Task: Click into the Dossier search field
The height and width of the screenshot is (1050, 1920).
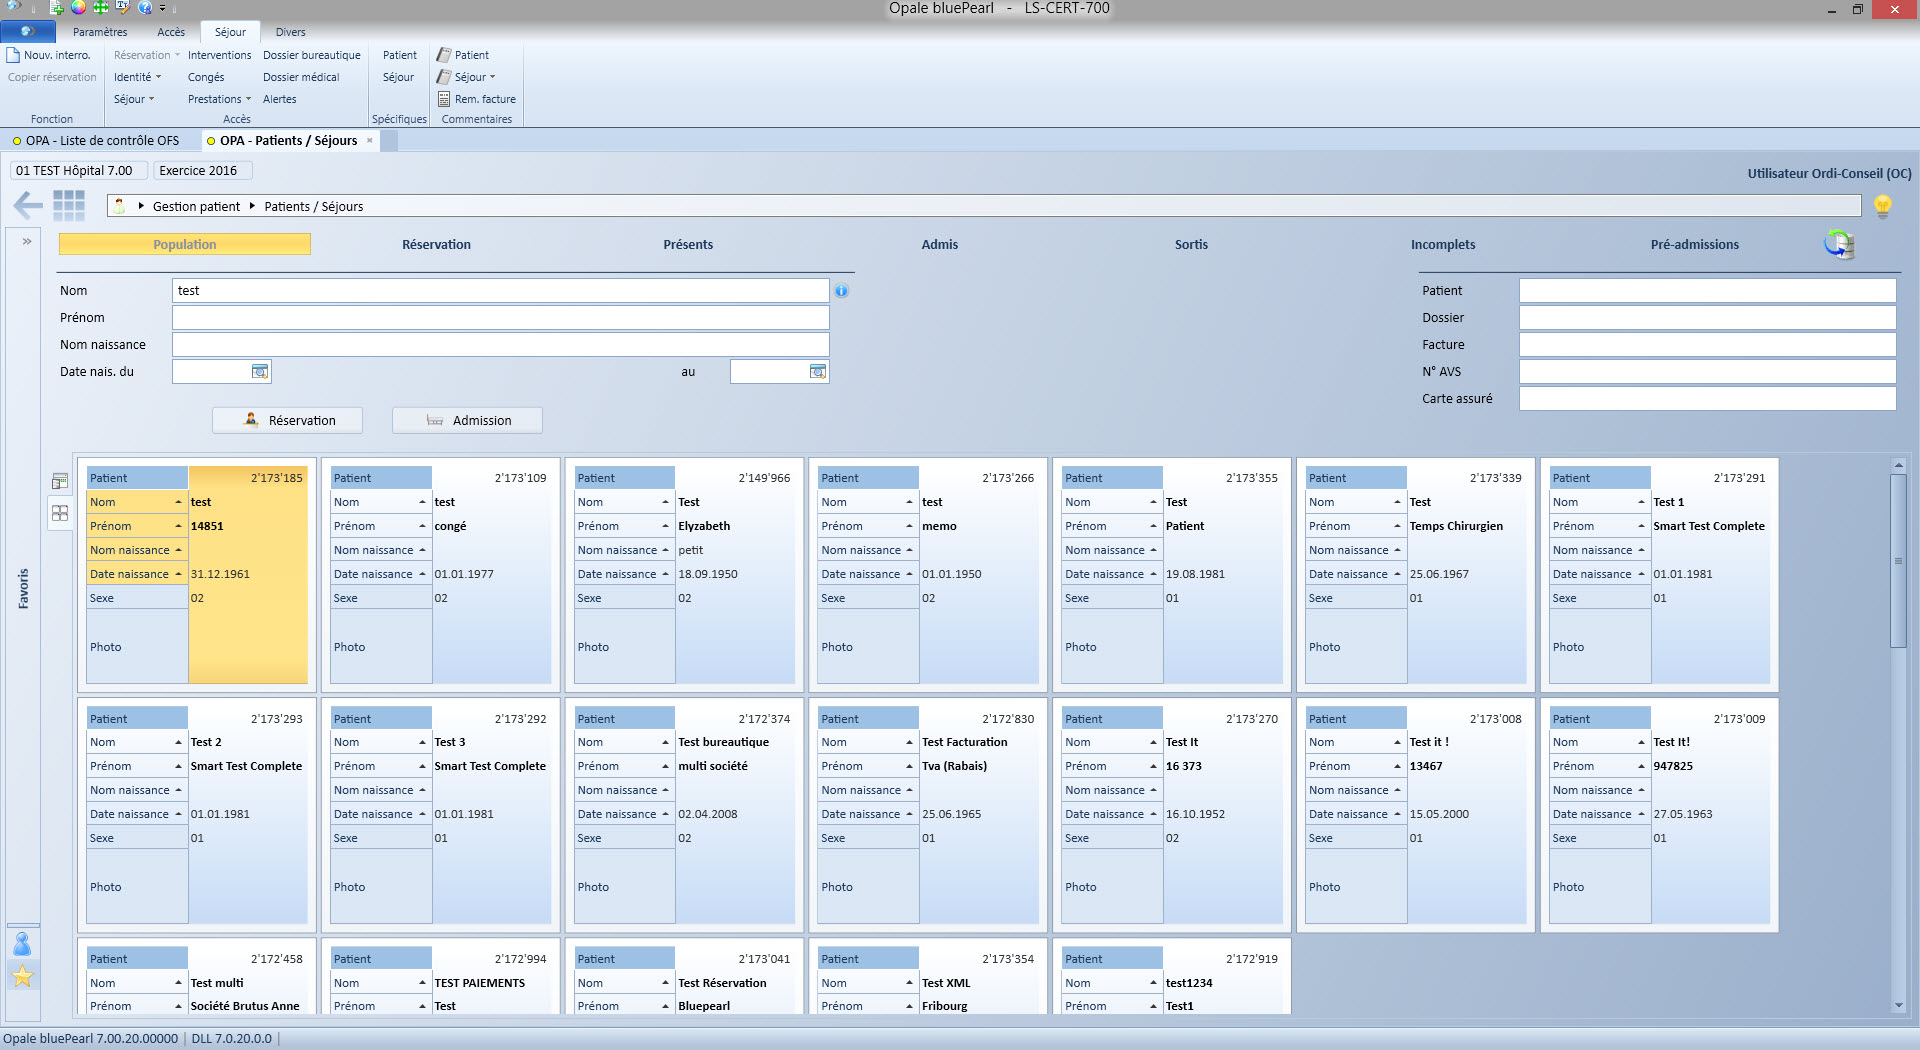Action: pos(1707,318)
